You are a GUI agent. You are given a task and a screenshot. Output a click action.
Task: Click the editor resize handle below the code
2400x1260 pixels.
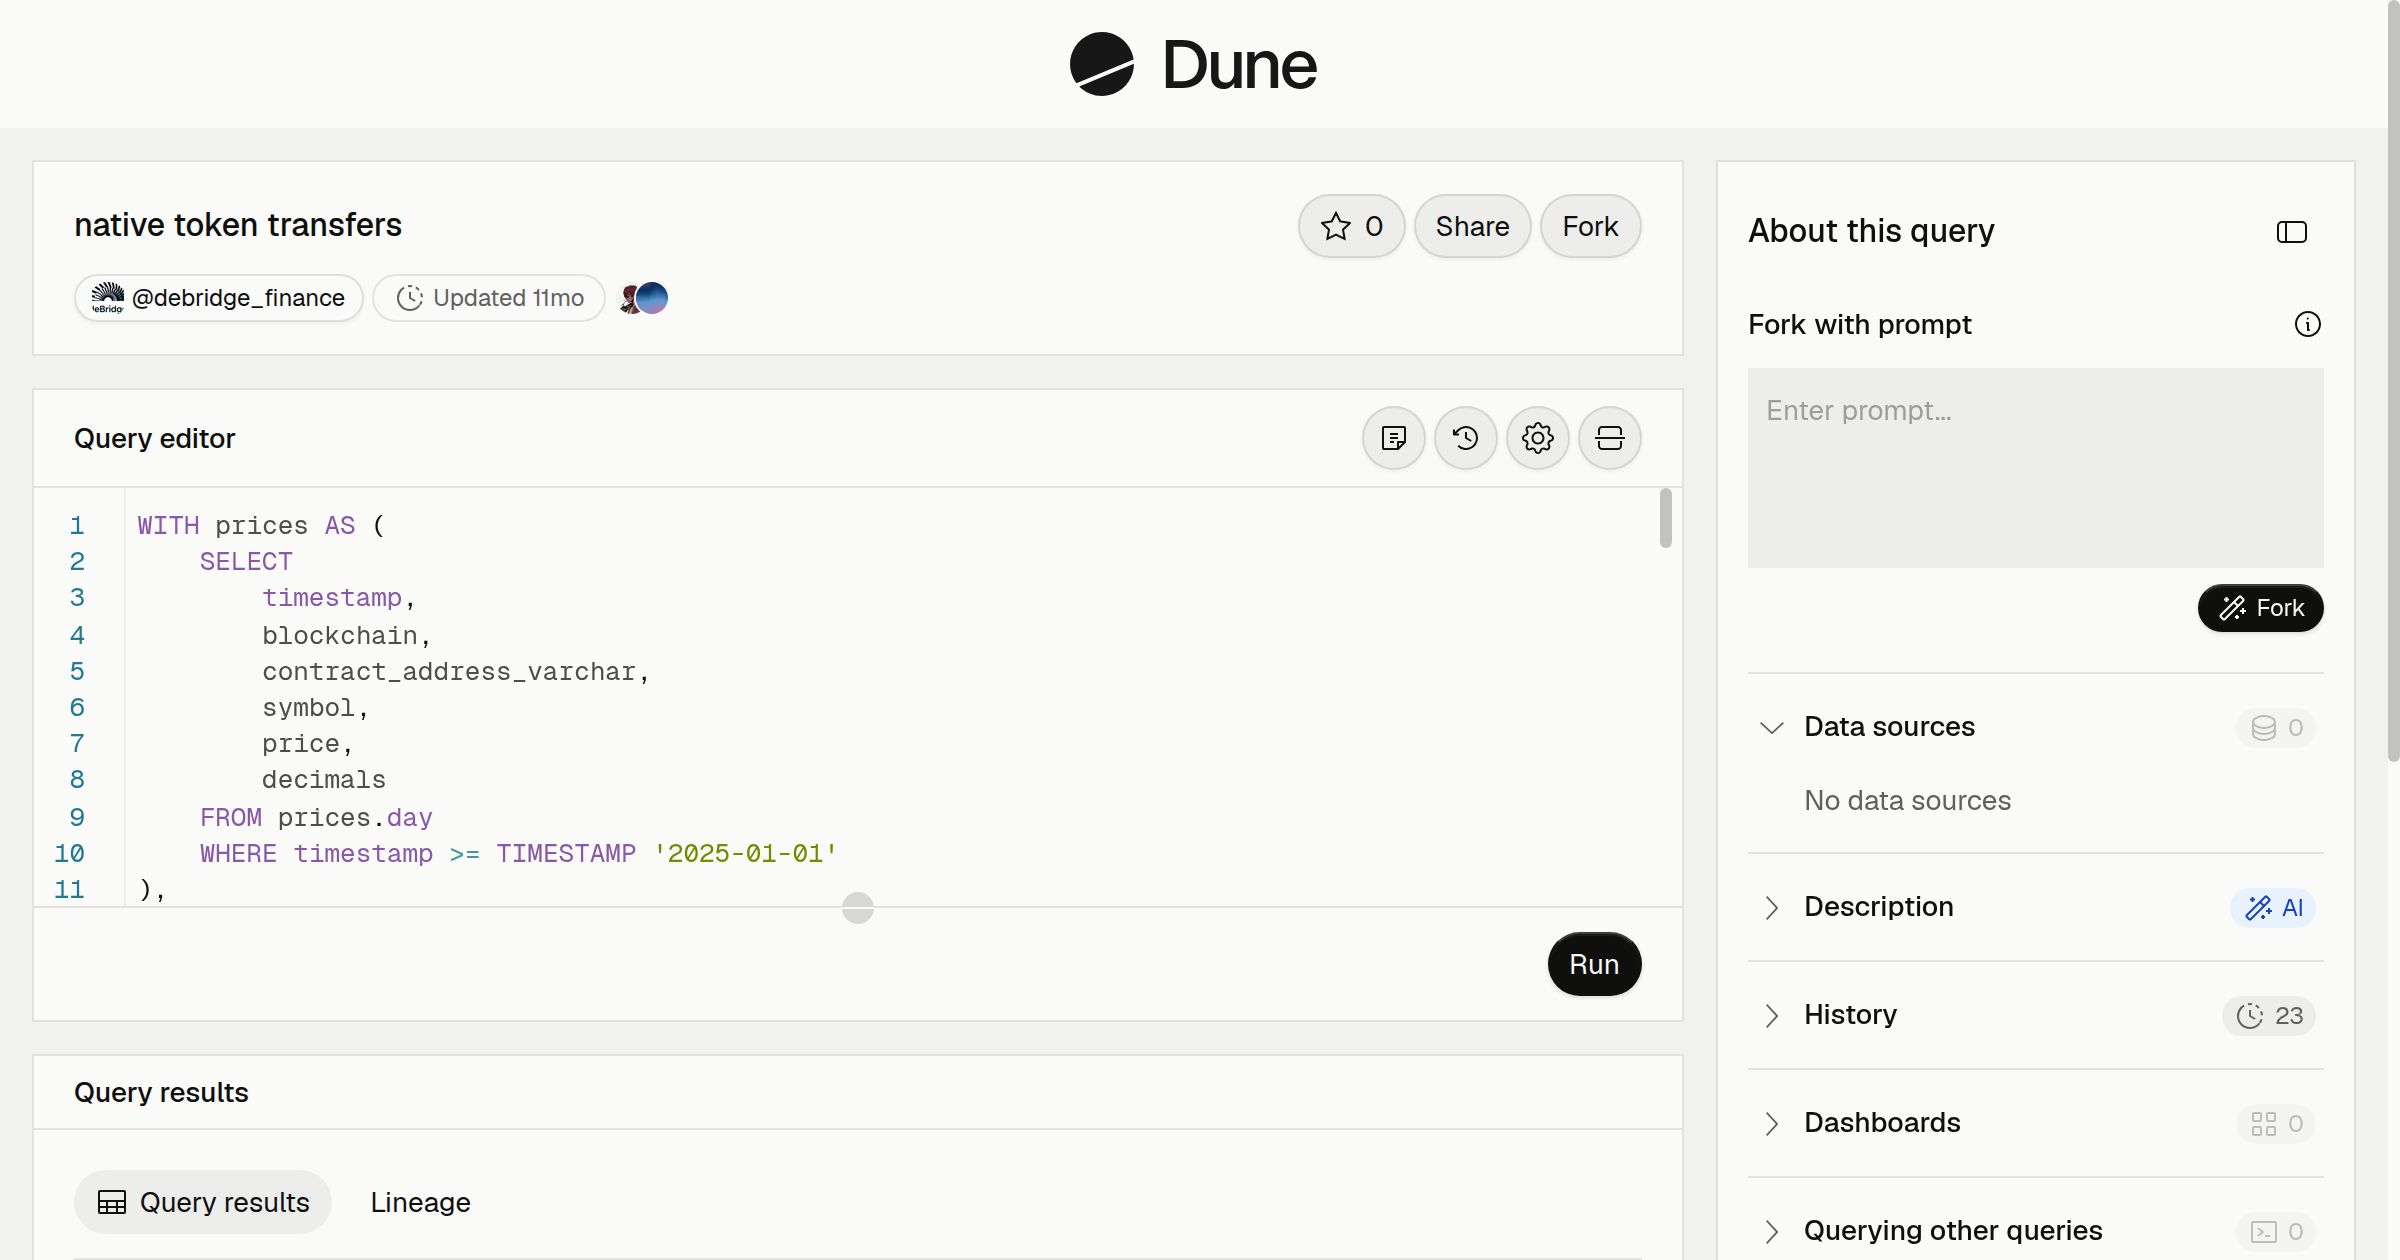click(858, 908)
